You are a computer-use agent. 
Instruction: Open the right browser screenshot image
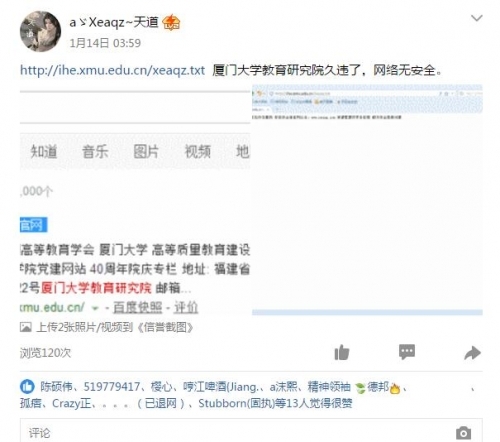(x=367, y=200)
